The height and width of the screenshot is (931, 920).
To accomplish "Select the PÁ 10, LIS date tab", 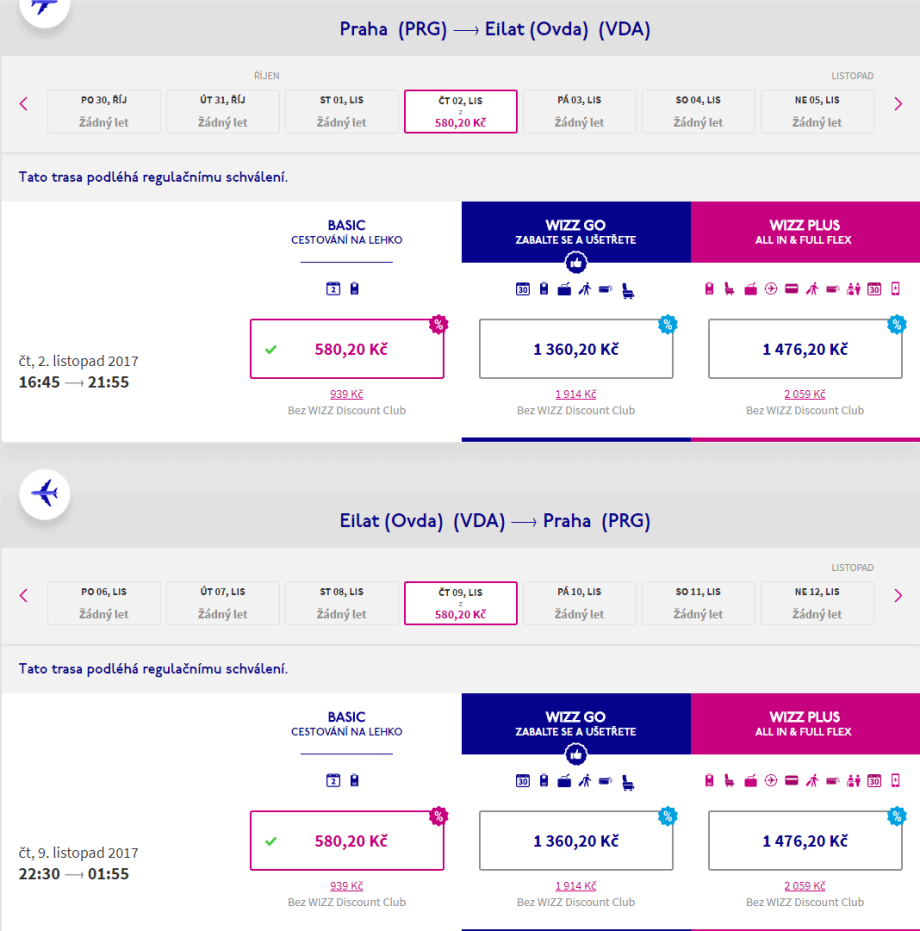I will 579,603.
